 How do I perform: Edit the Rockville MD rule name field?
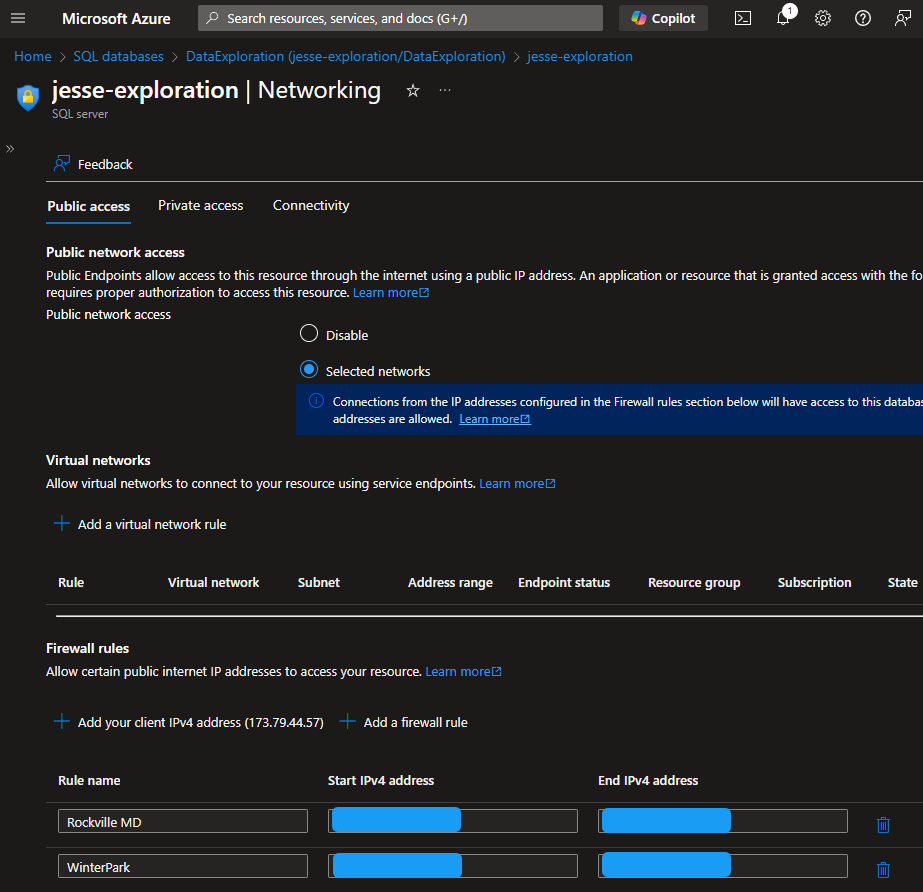click(x=182, y=821)
